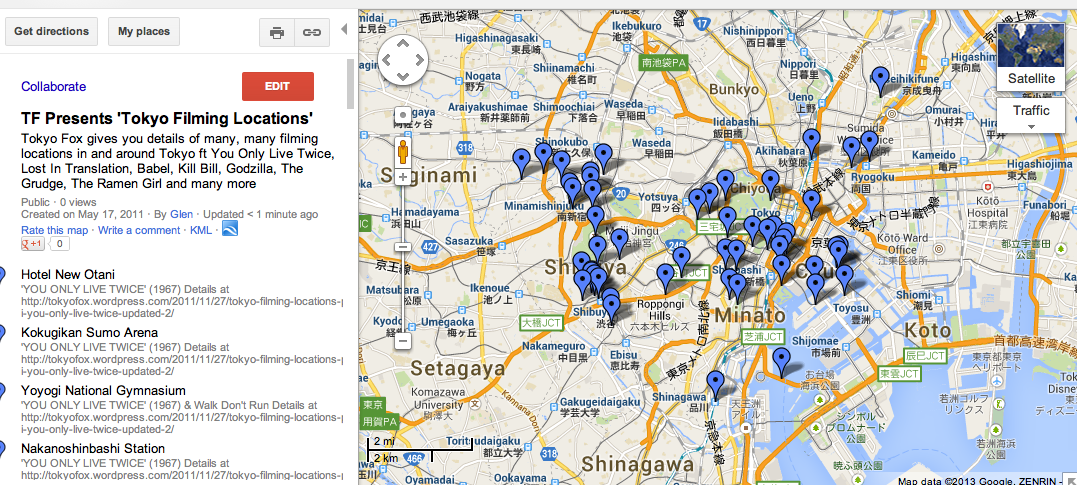Pan the map up using arrow control

point(403,45)
